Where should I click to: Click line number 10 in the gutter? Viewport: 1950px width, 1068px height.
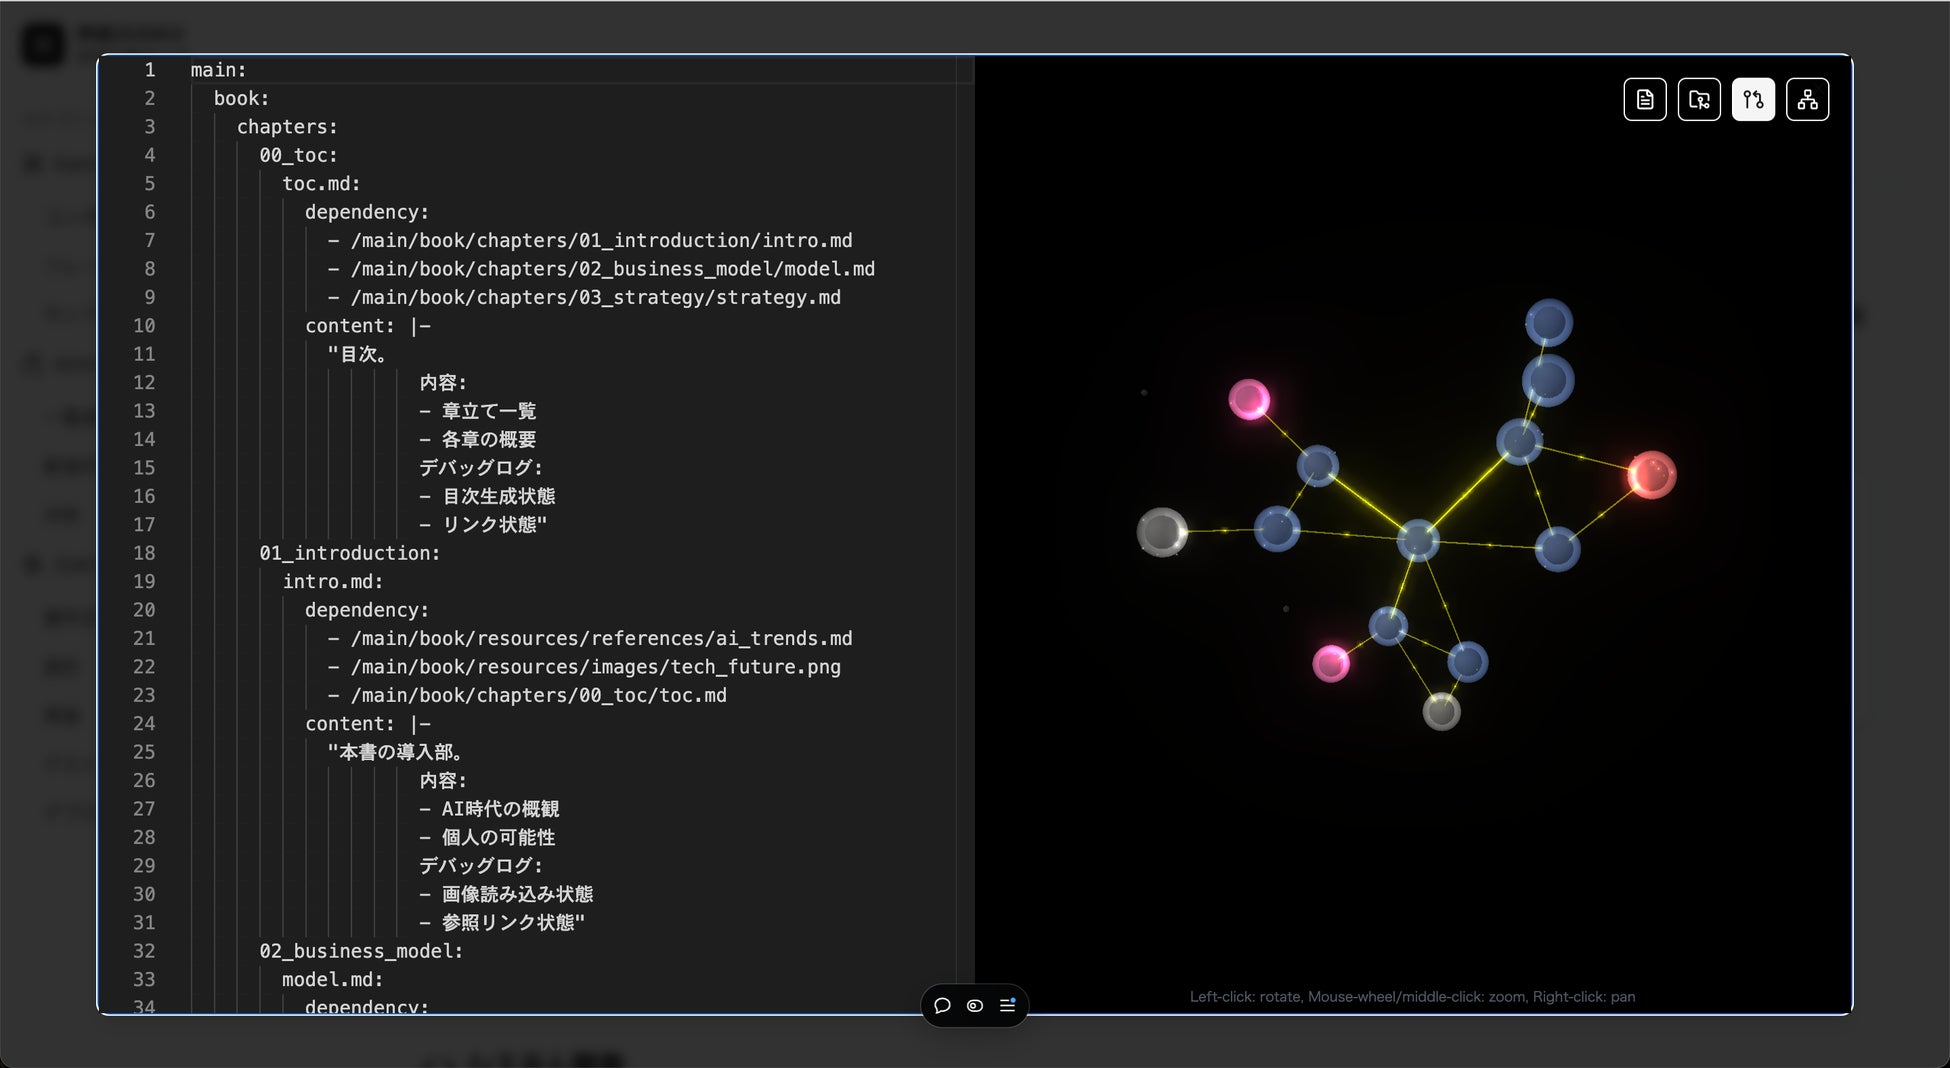tap(144, 326)
